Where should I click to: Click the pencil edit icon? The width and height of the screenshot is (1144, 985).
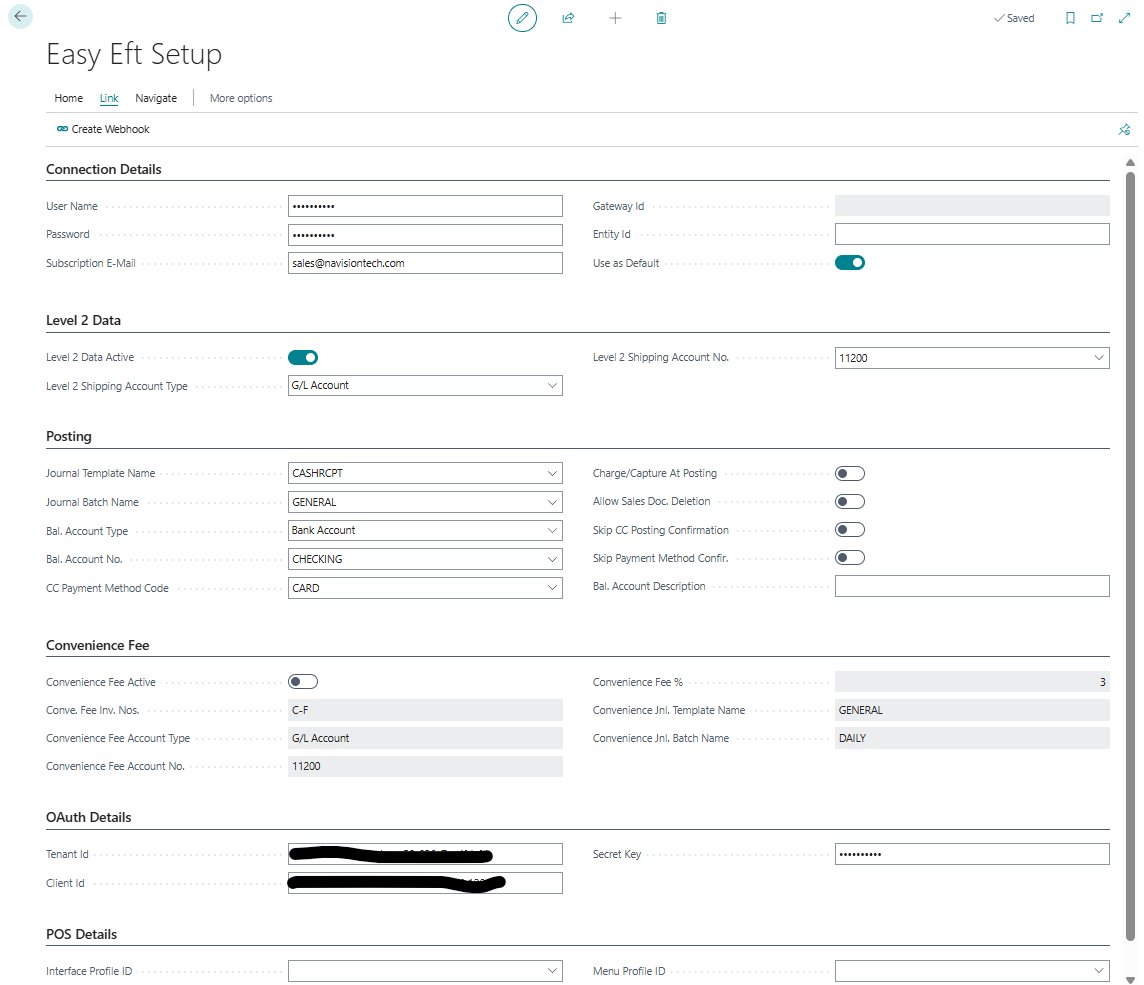(522, 18)
